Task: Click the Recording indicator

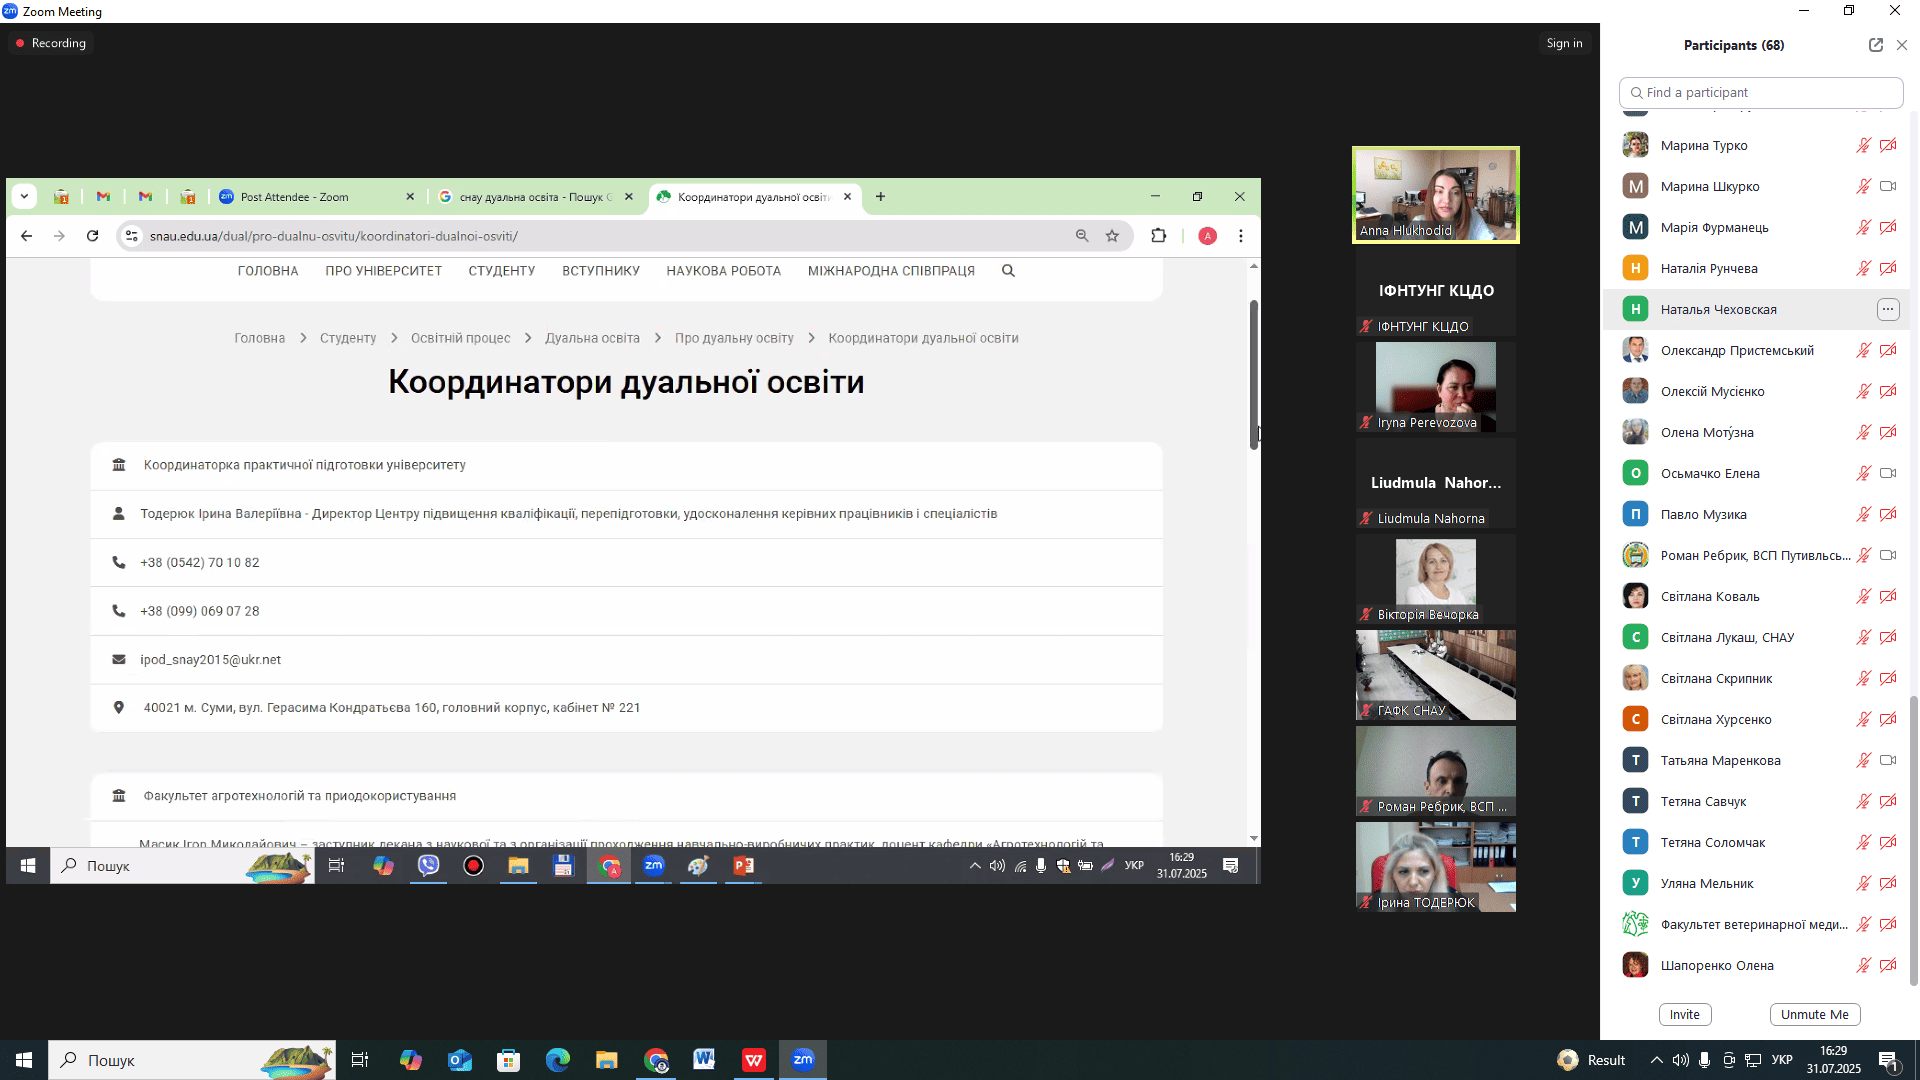Action: tap(51, 43)
